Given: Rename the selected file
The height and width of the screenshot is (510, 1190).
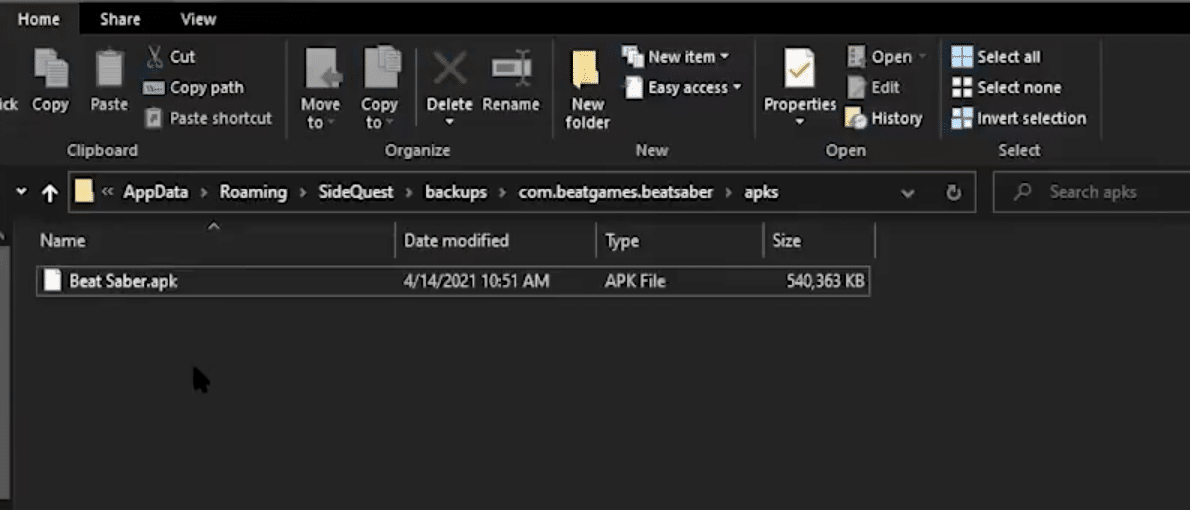Looking at the screenshot, I should click(x=511, y=80).
